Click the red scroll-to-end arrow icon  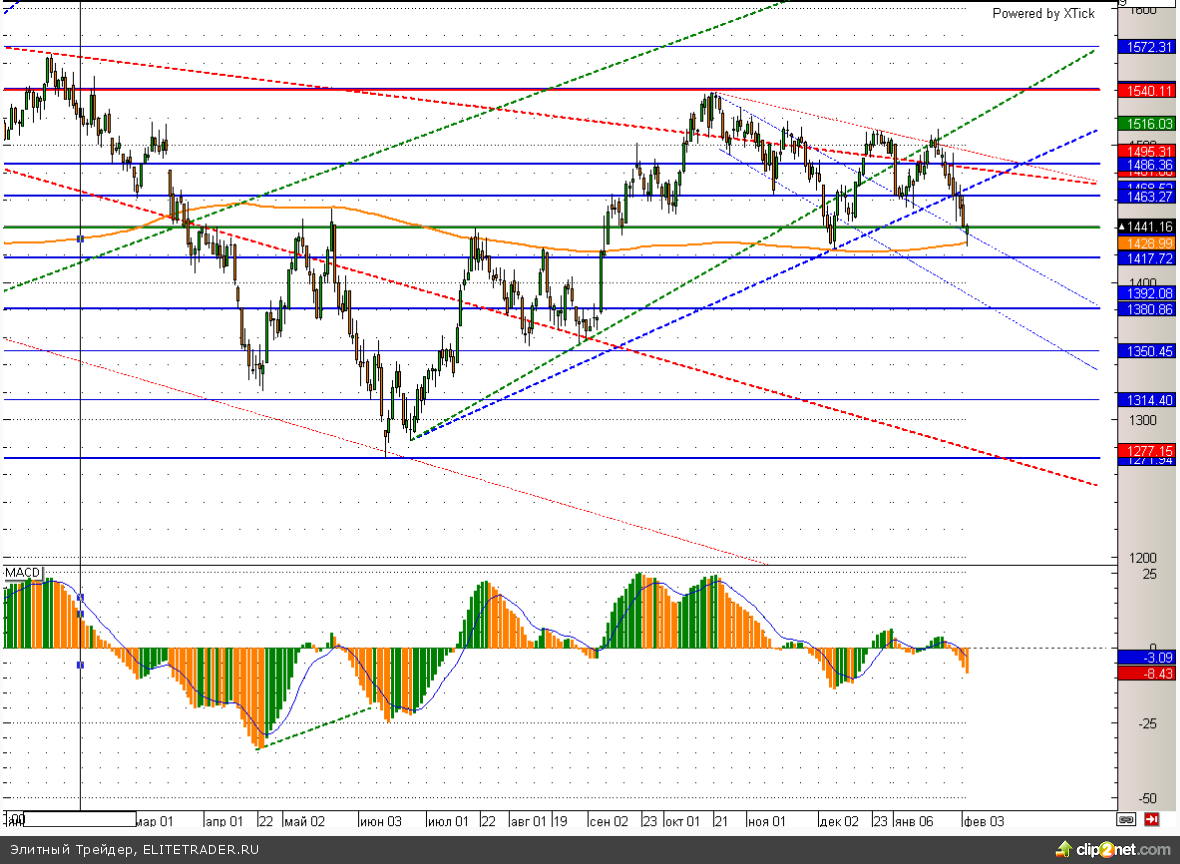(x=1152, y=820)
